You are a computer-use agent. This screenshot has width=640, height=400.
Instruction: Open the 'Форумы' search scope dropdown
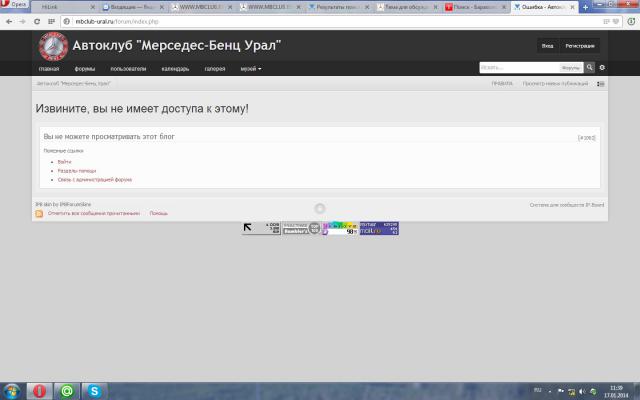coord(571,68)
